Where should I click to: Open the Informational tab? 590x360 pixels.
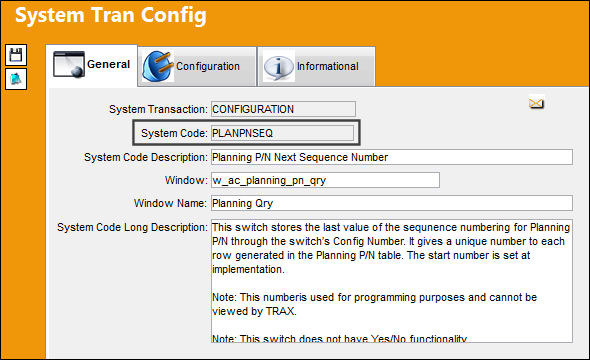pyautogui.click(x=316, y=67)
